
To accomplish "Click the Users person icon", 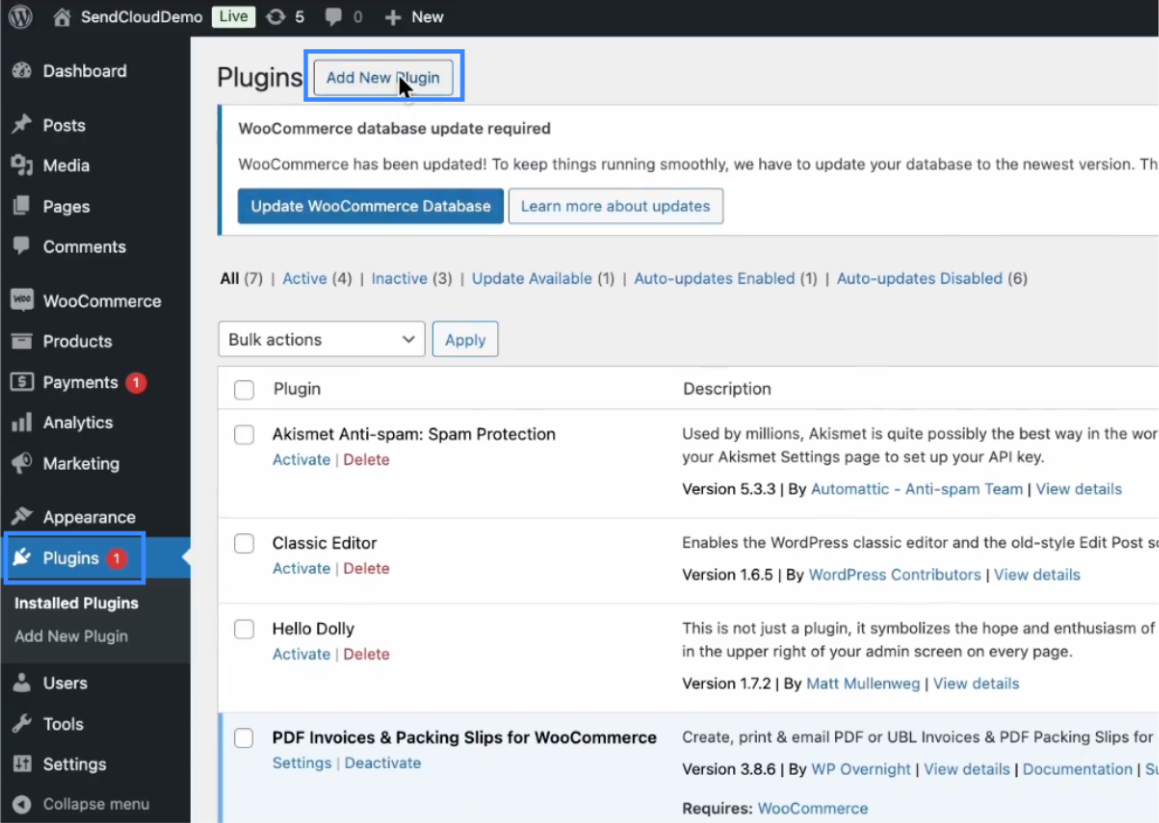I will click(22, 683).
